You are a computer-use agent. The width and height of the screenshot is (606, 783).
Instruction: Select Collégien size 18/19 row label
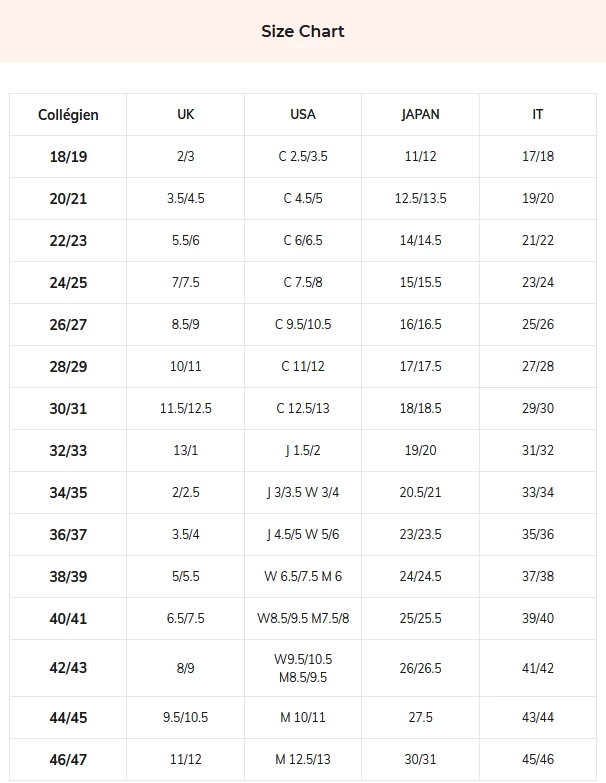pyautogui.click(x=68, y=157)
